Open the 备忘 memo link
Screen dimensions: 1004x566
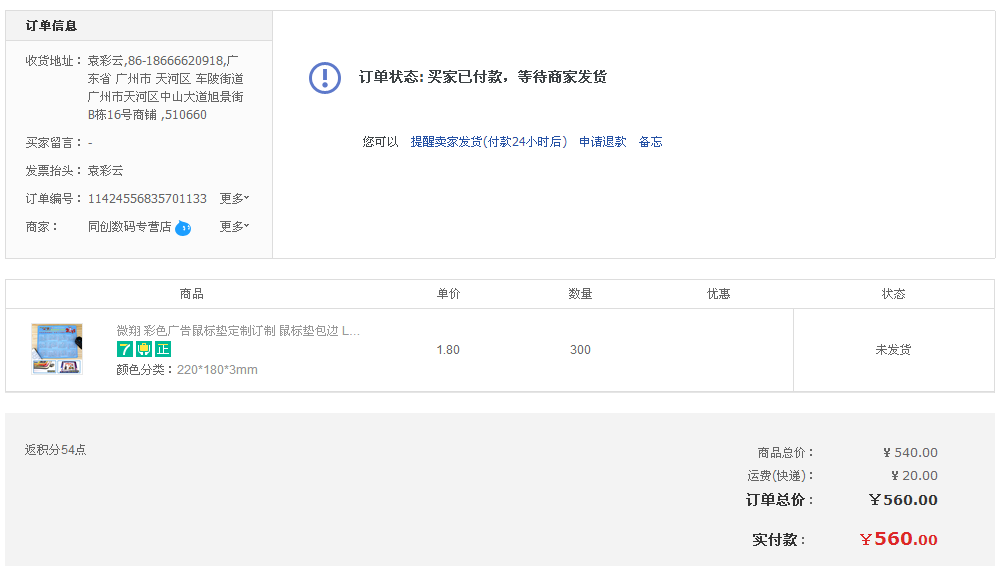point(650,142)
